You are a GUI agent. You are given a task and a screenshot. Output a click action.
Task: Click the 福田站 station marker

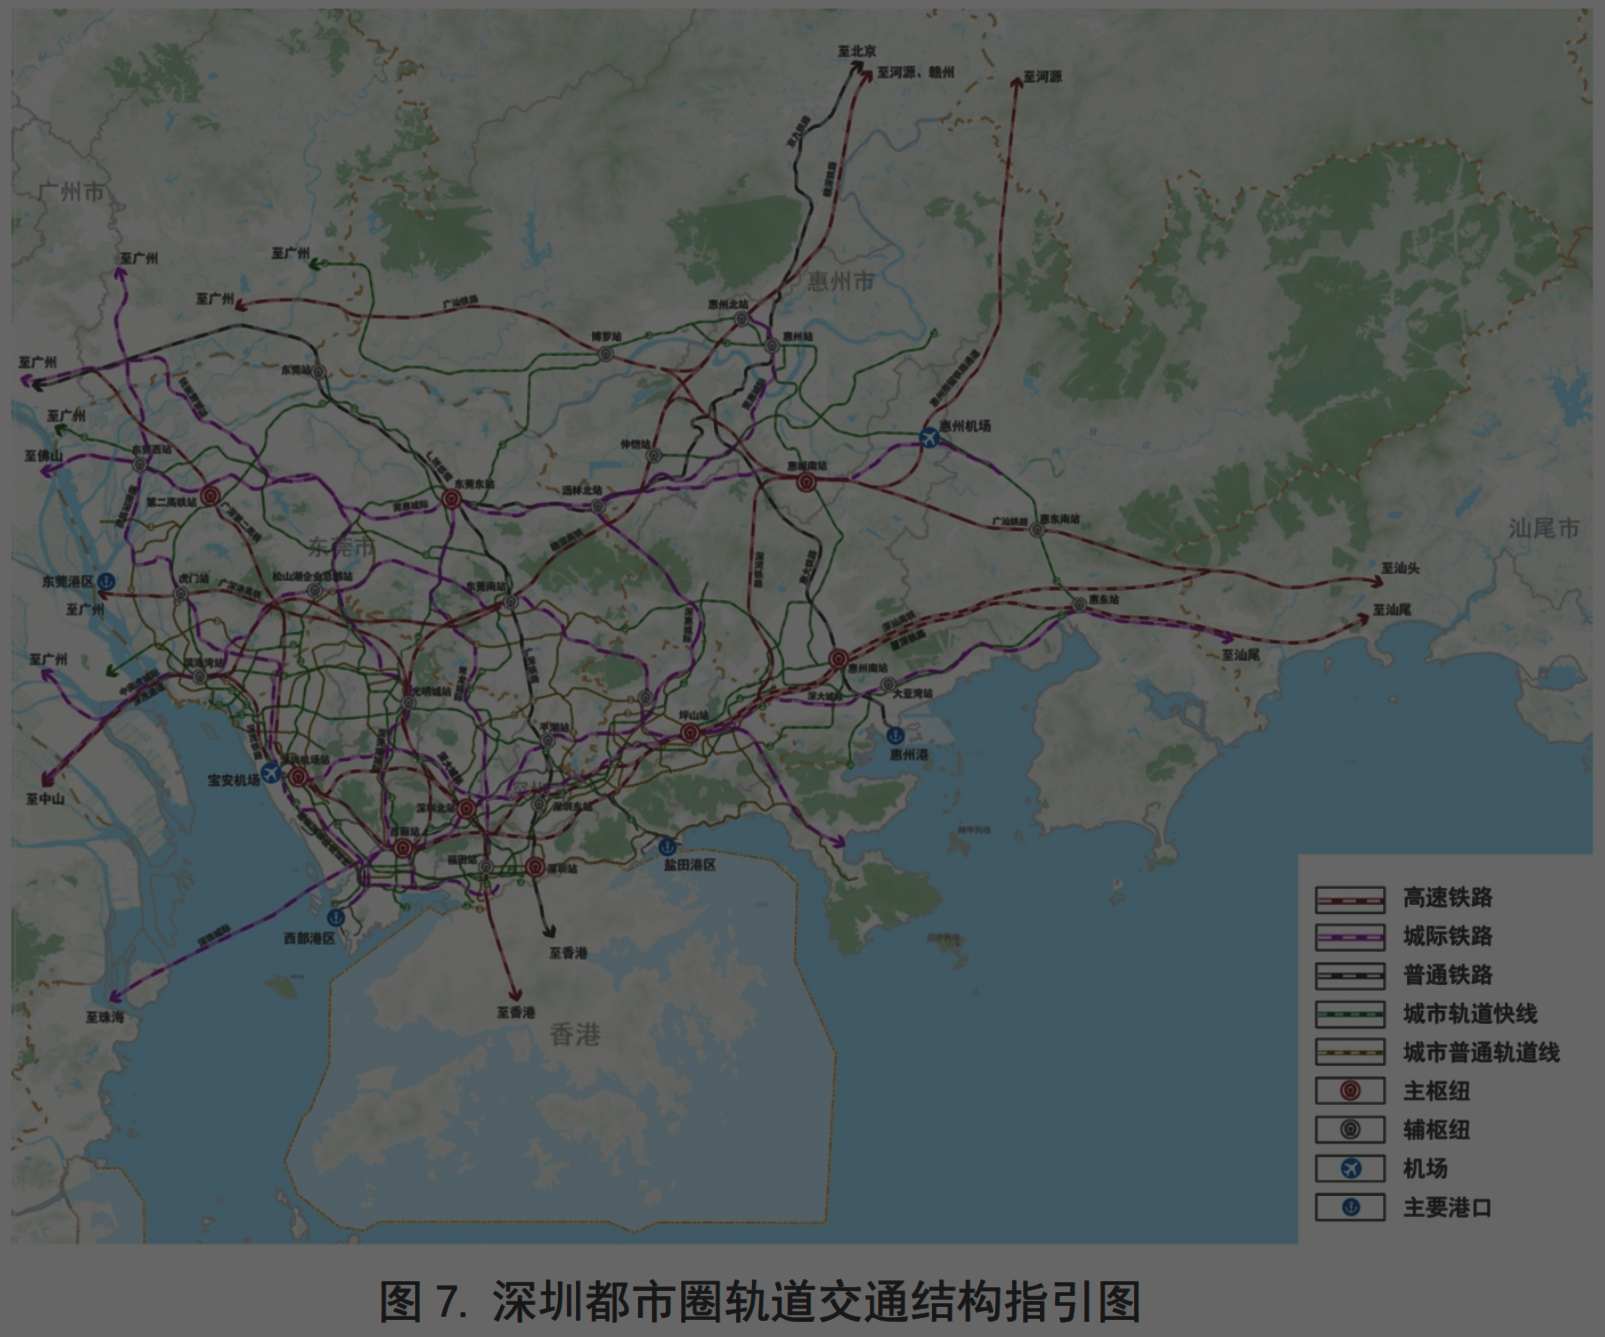click(486, 867)
